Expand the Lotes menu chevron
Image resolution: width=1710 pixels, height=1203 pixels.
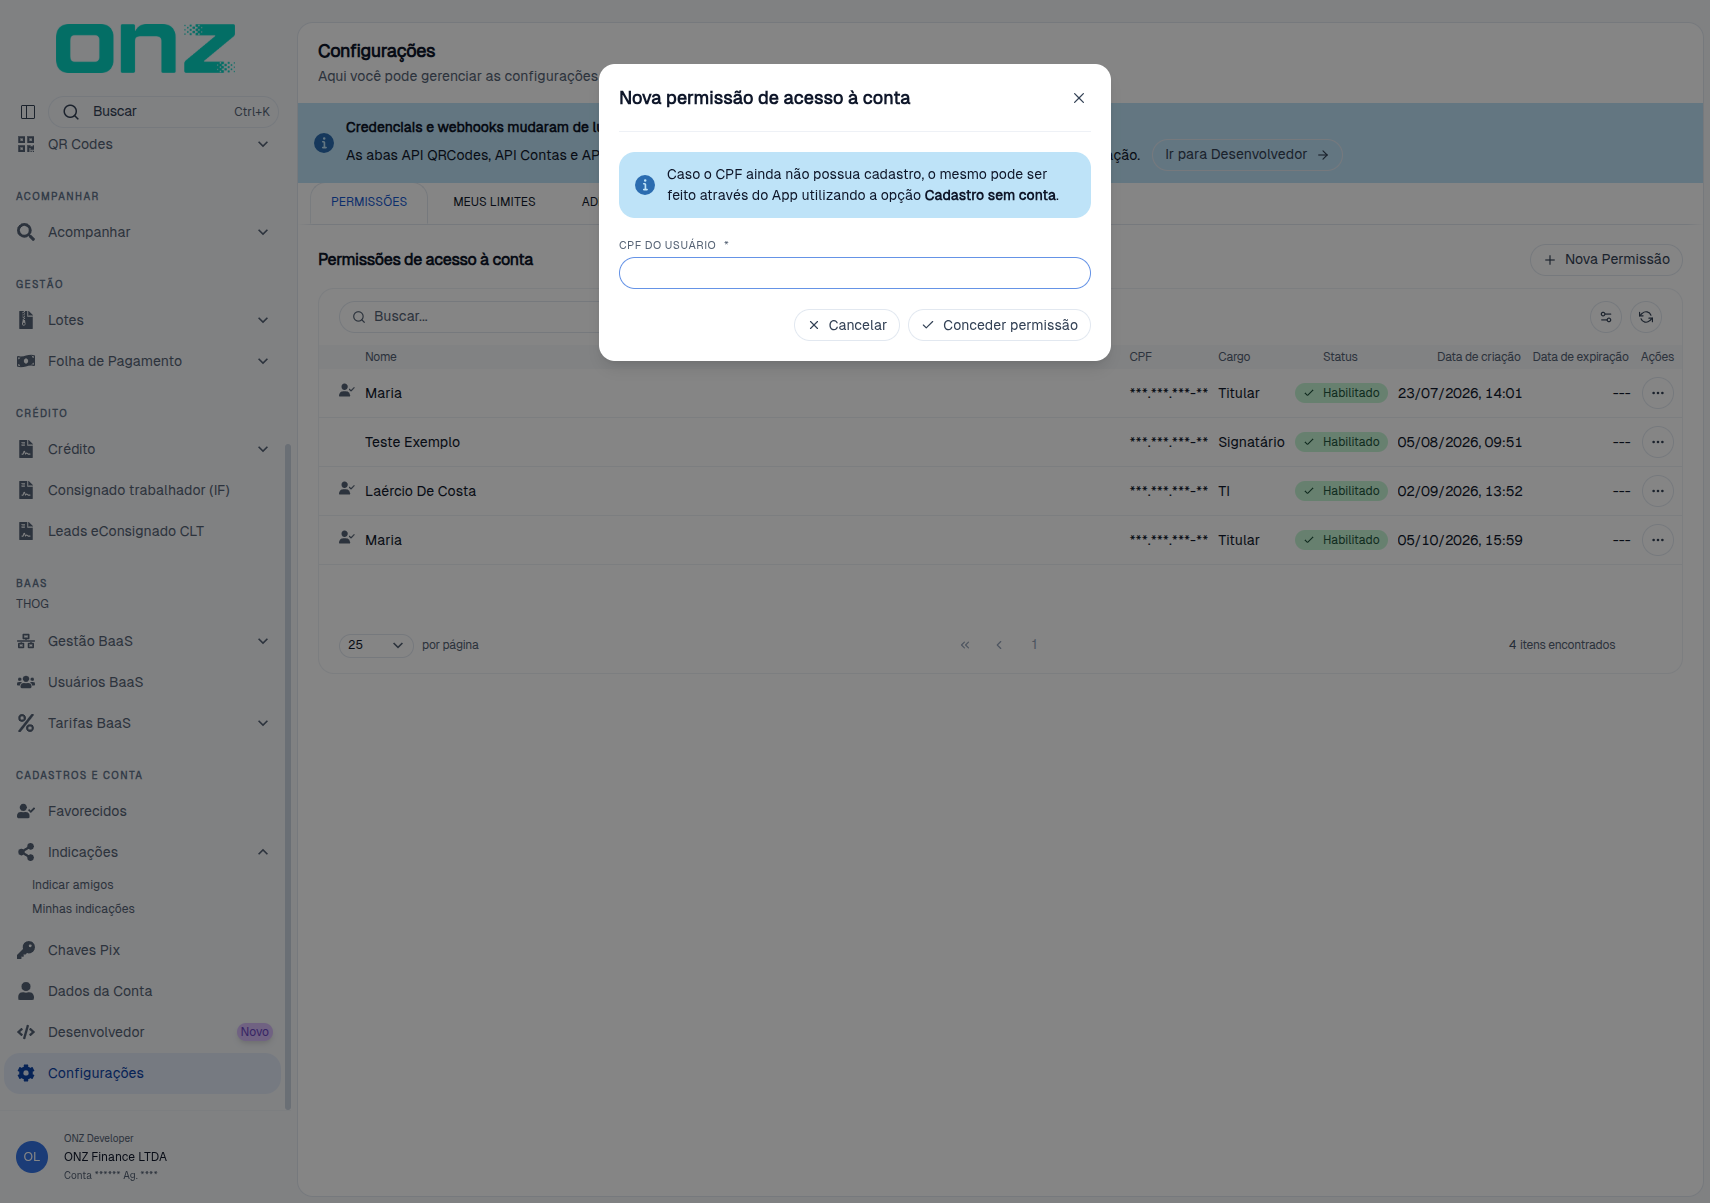[263, 320]
